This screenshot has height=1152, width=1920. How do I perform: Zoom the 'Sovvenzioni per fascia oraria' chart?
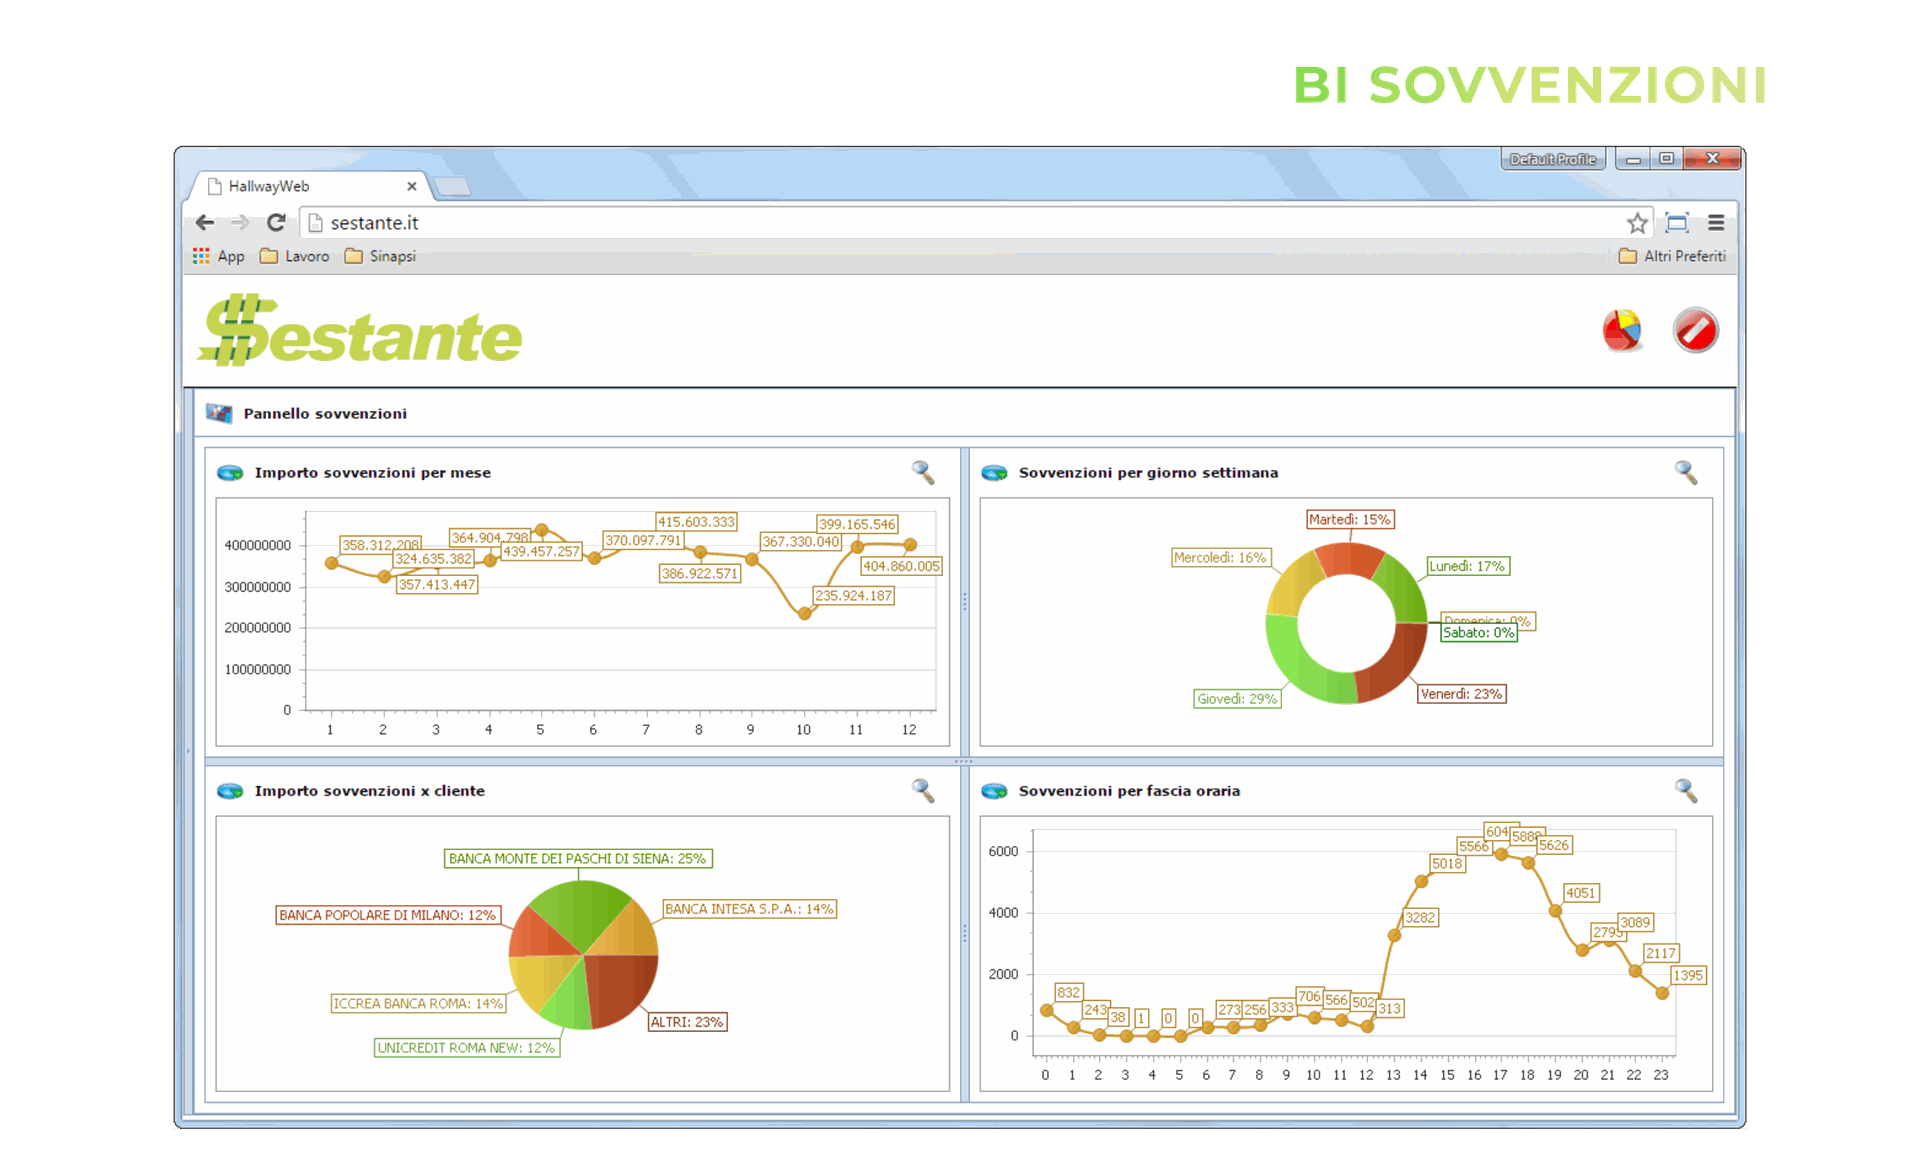click(1685, 790)
